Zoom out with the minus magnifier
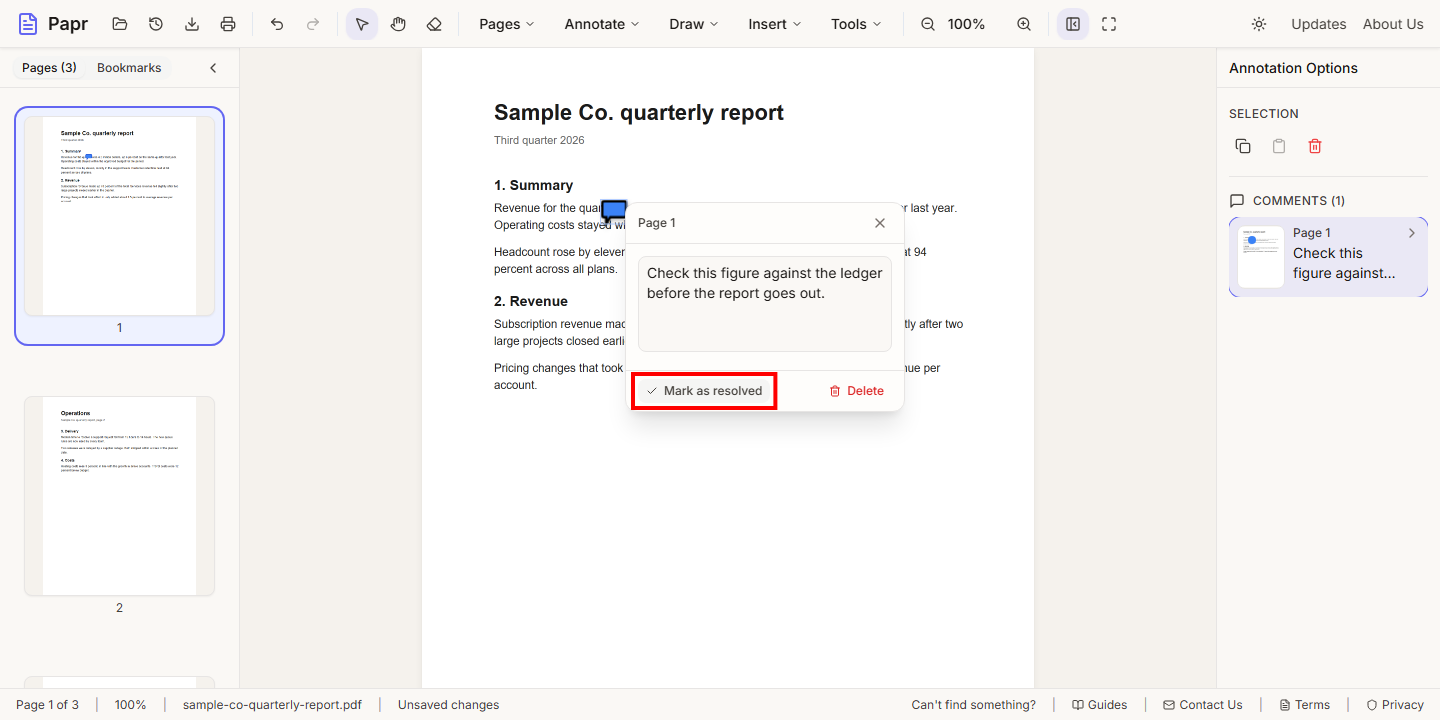Viewport: 1440px width, 720px height. pos(928,24)
